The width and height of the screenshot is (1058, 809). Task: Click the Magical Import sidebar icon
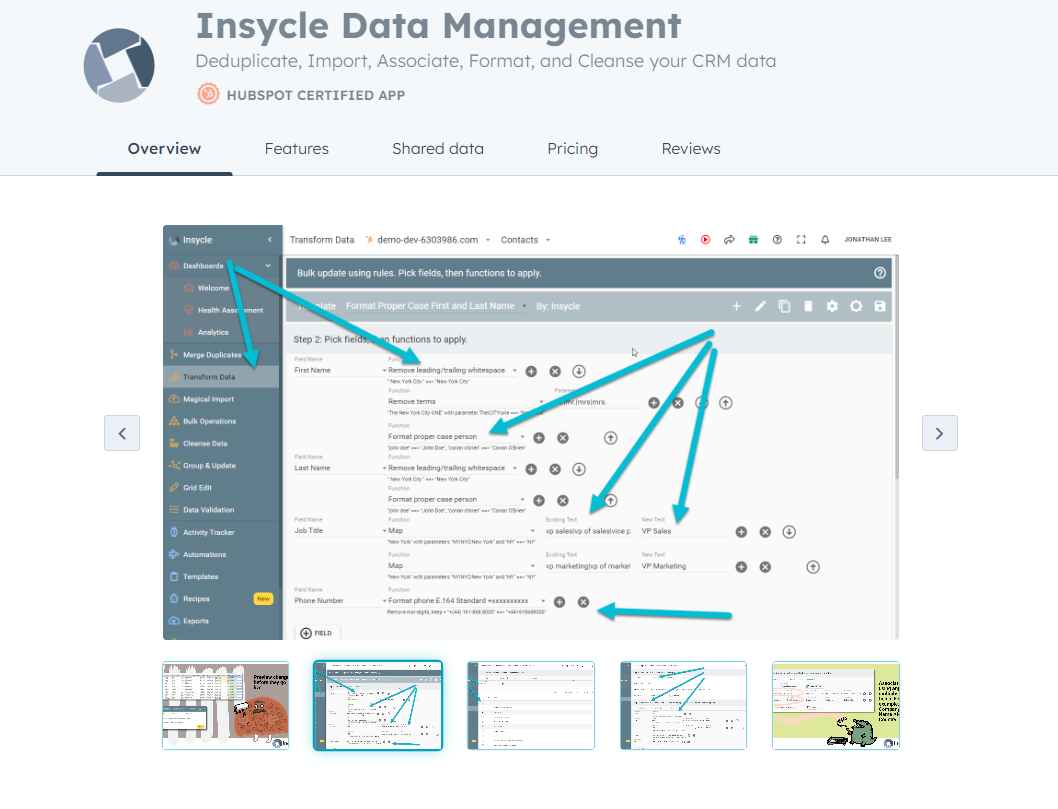(174, 399)
